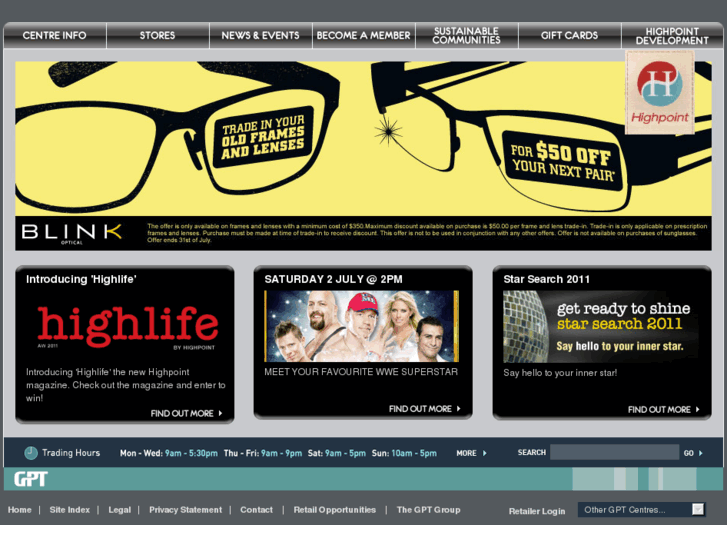This screenshot has width=727, height=545.
Task: Click 'SATURDAY 2 JULY @ 2PM' heading
Action: 333,279
